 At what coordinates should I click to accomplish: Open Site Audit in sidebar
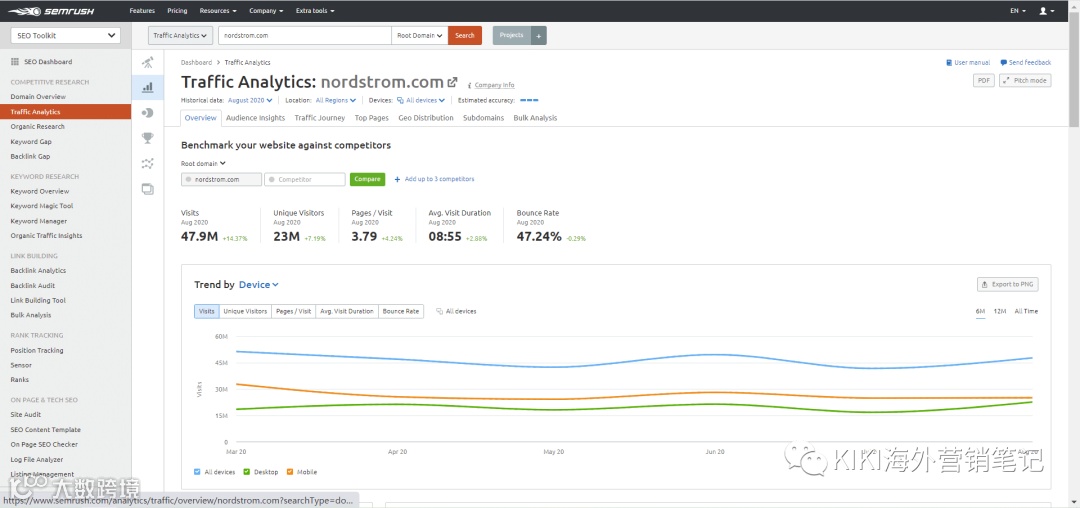pos(25,415)
